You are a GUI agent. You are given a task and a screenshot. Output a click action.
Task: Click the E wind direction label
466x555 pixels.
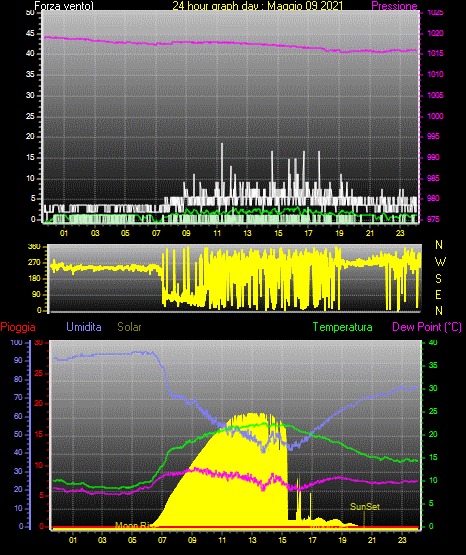click(438, 294)
